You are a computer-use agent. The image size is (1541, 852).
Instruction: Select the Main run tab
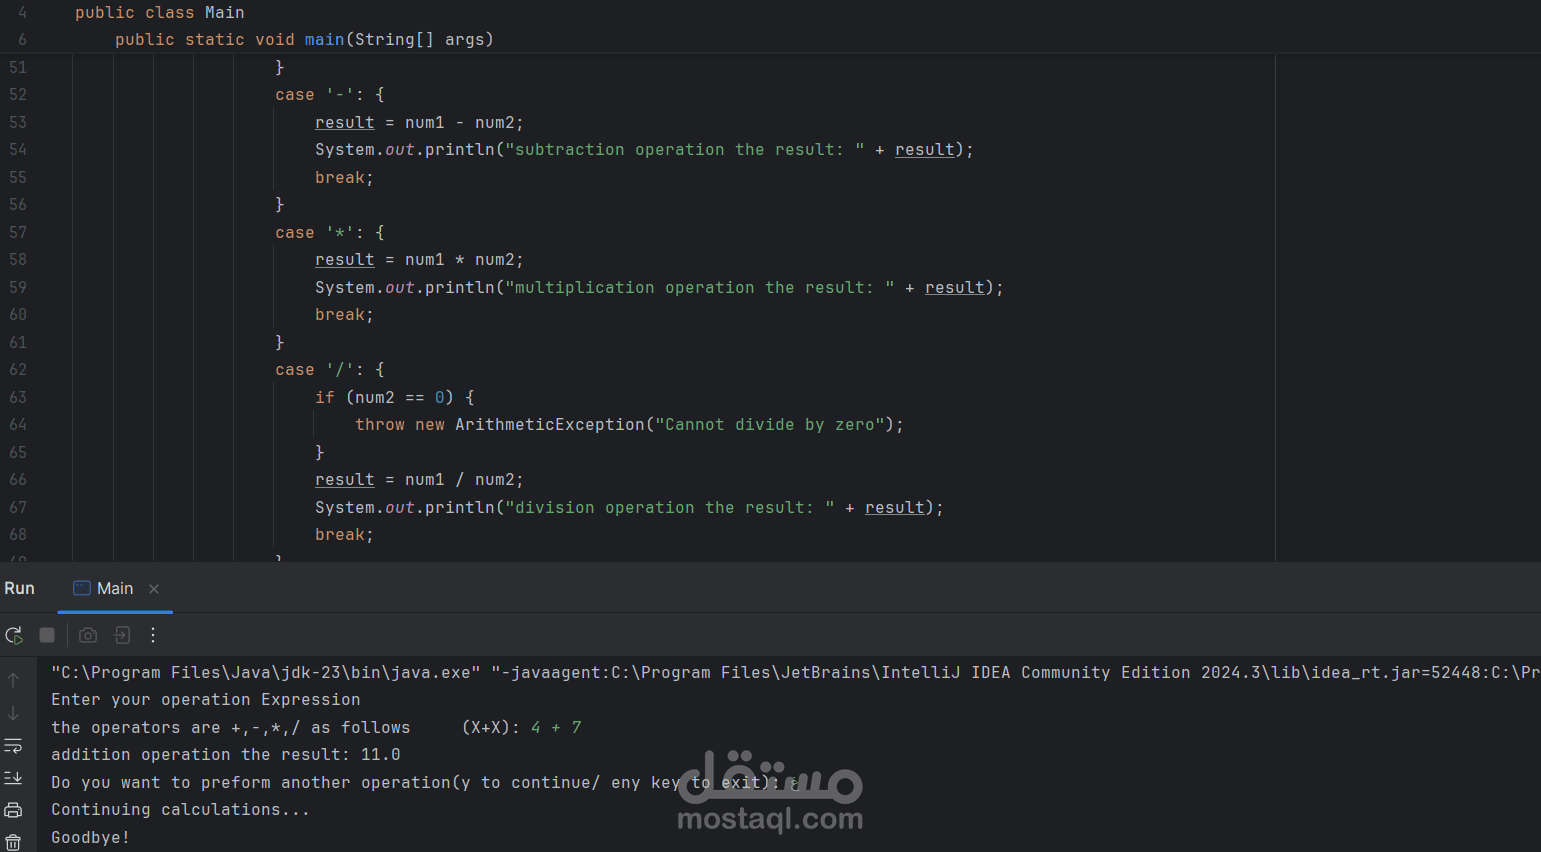(115, 589)
